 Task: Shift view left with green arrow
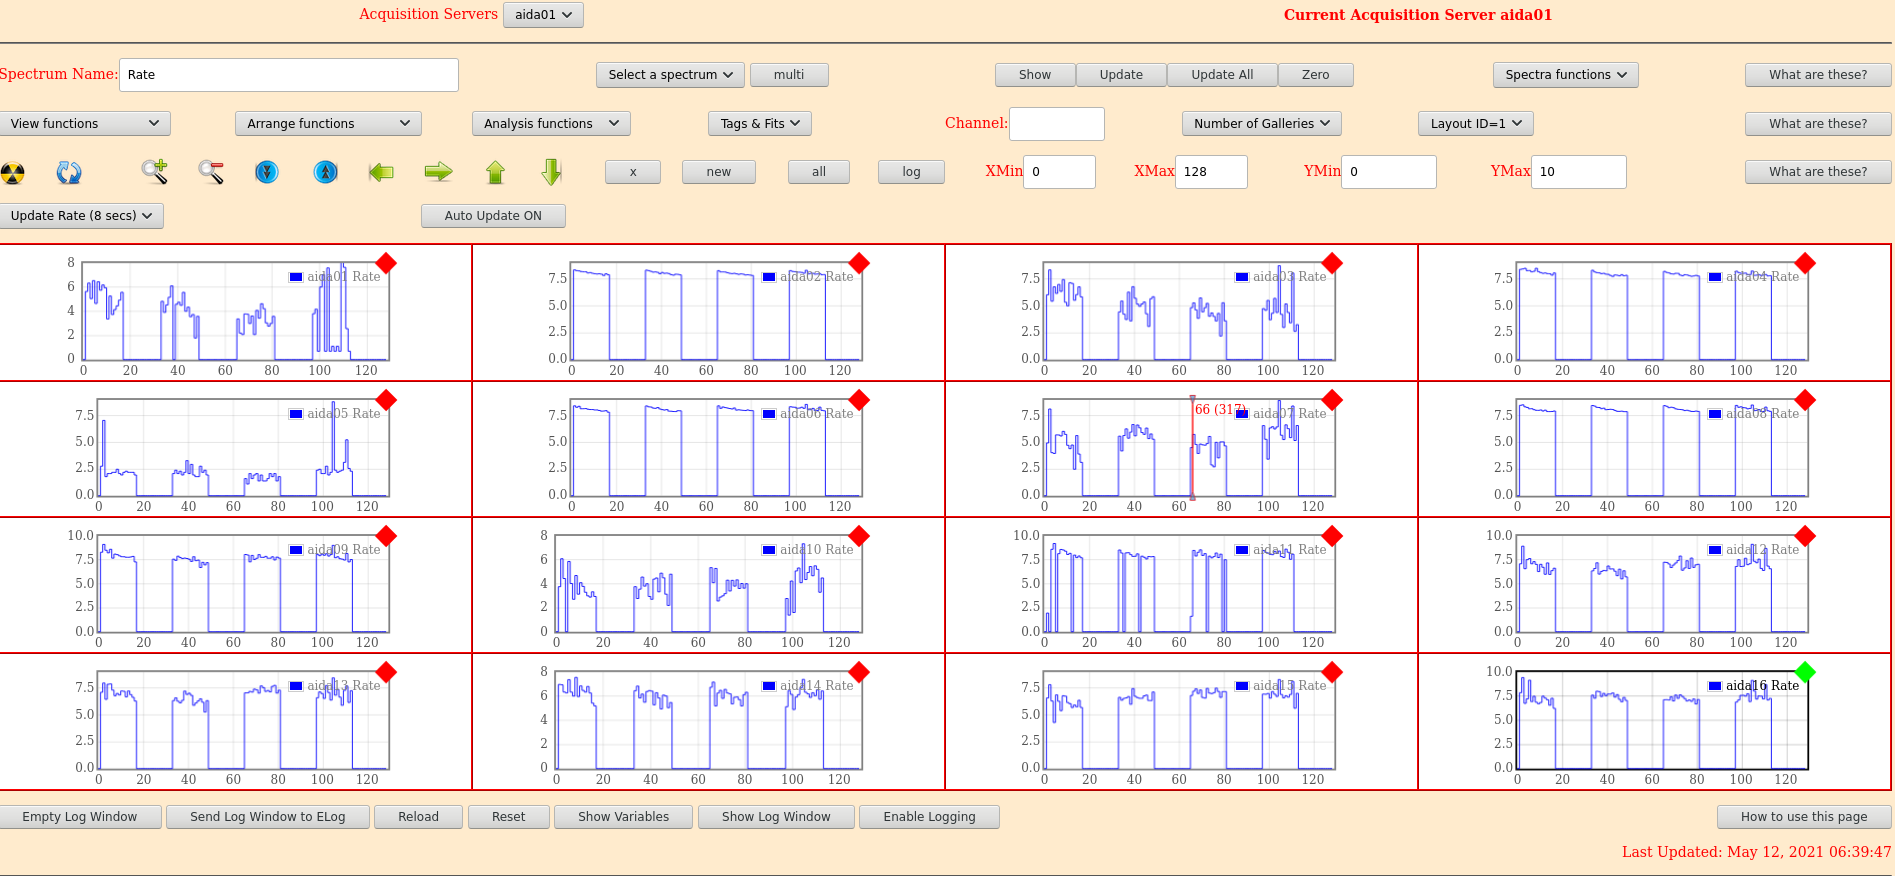pos(381,172)
